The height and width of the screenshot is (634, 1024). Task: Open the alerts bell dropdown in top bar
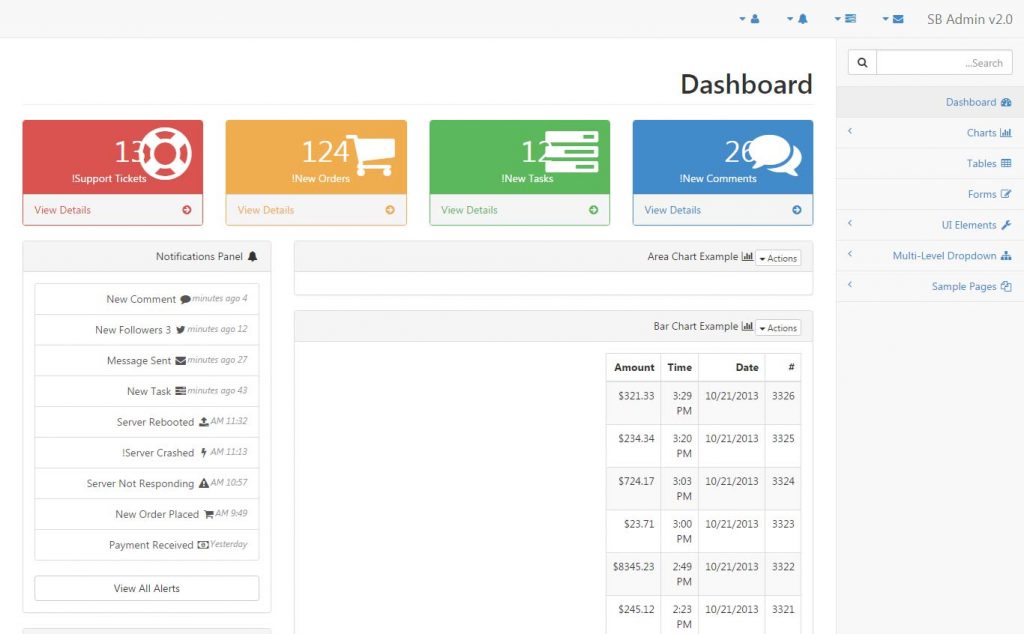[797, 19]
